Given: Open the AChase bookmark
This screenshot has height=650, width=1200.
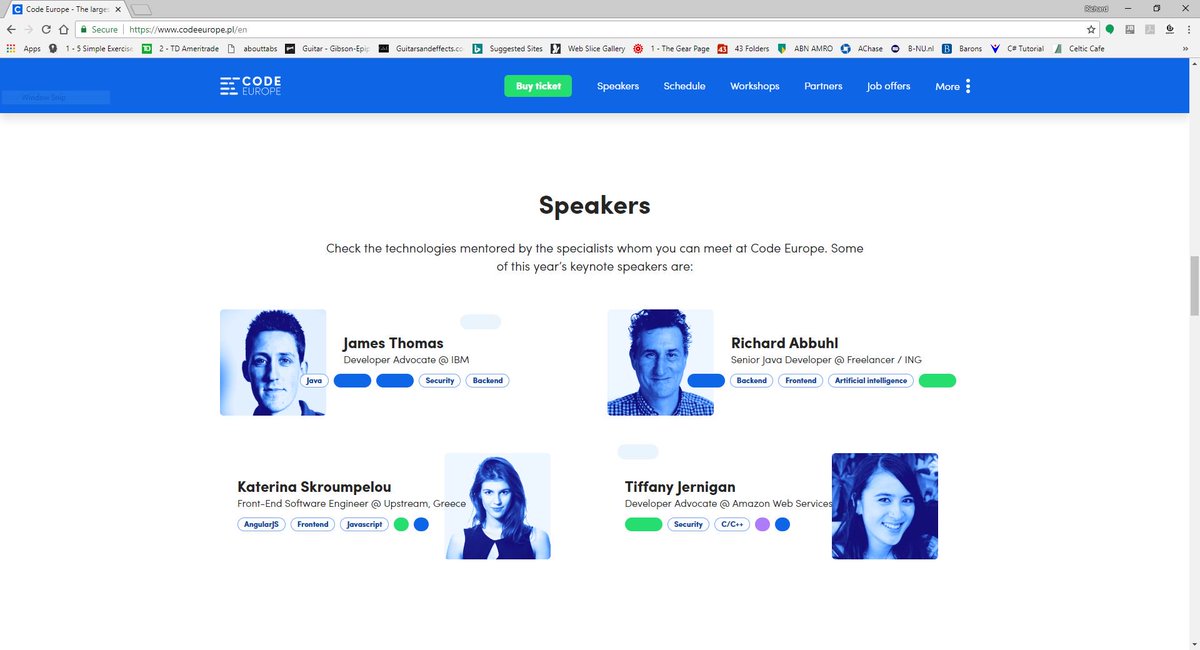Looking at the screenshot, I should (862, 48).
